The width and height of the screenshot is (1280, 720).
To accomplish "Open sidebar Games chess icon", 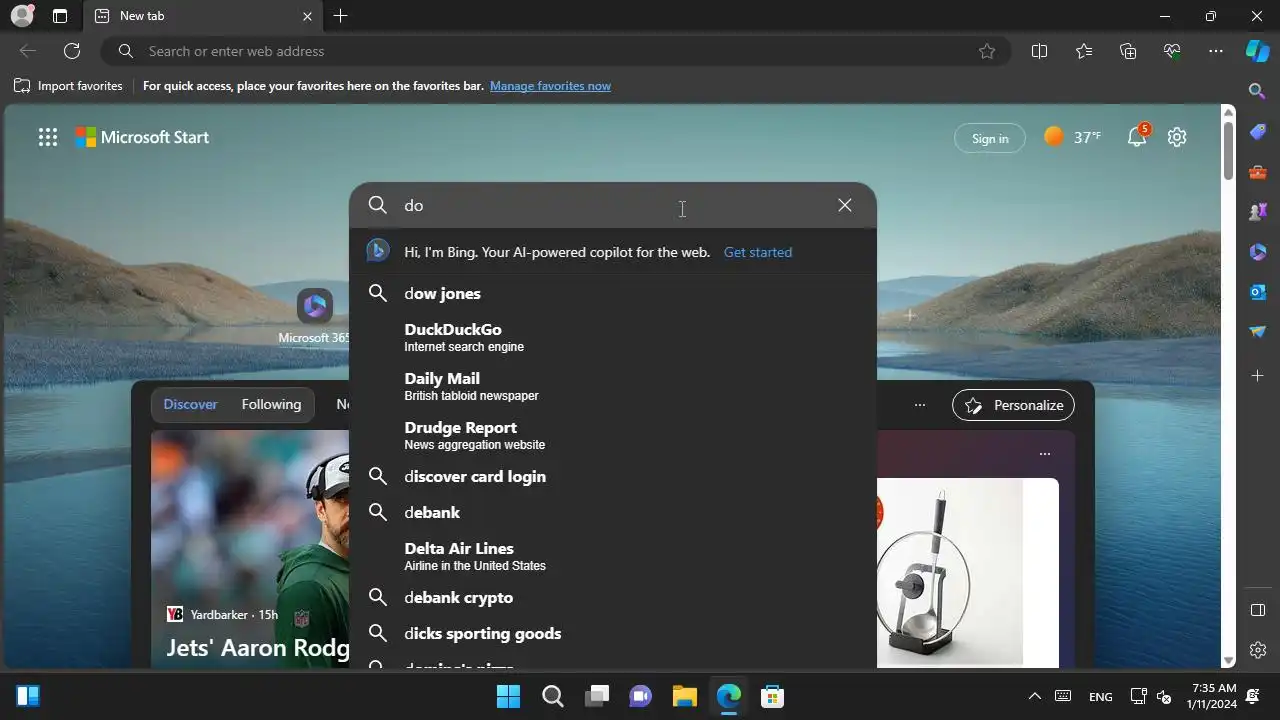I will 1258,212.
